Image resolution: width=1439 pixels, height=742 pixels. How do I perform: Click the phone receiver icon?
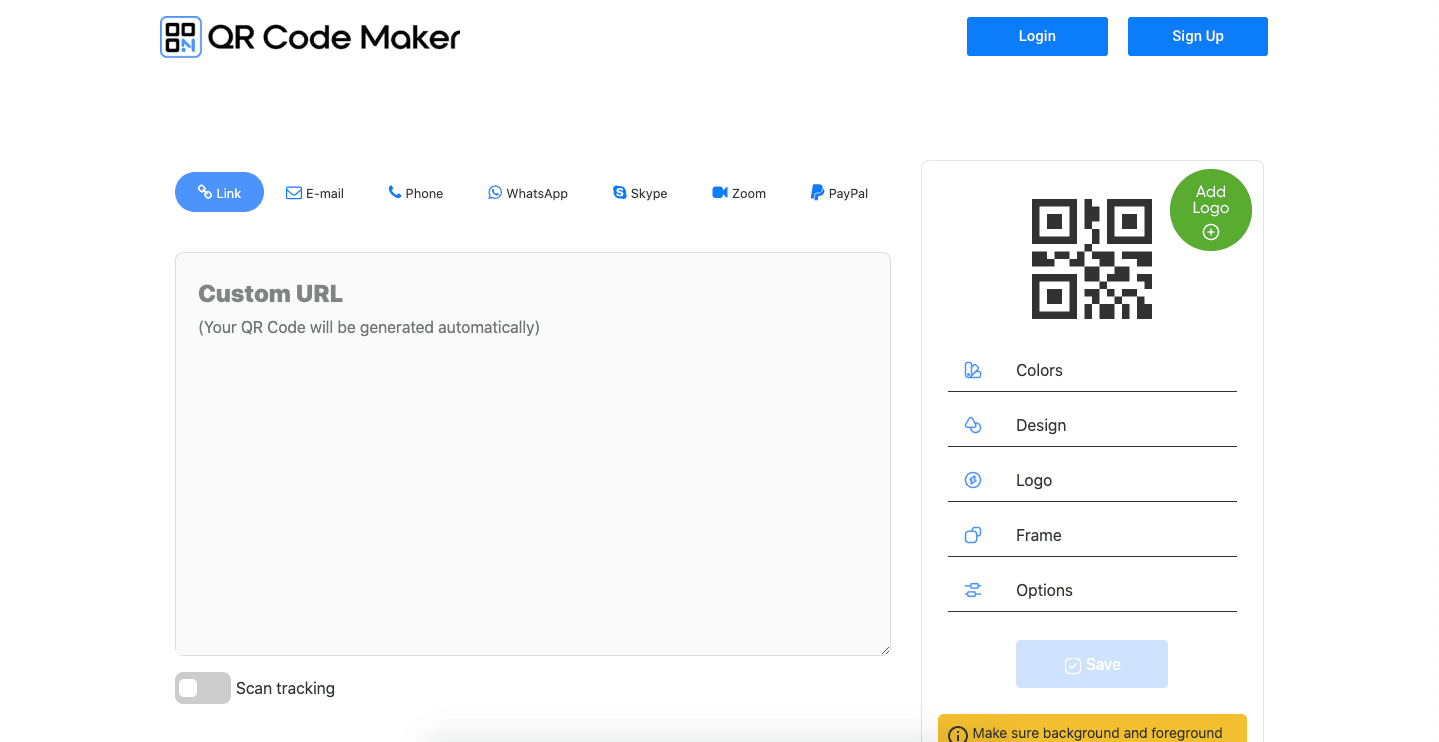(x=394, y=192)
